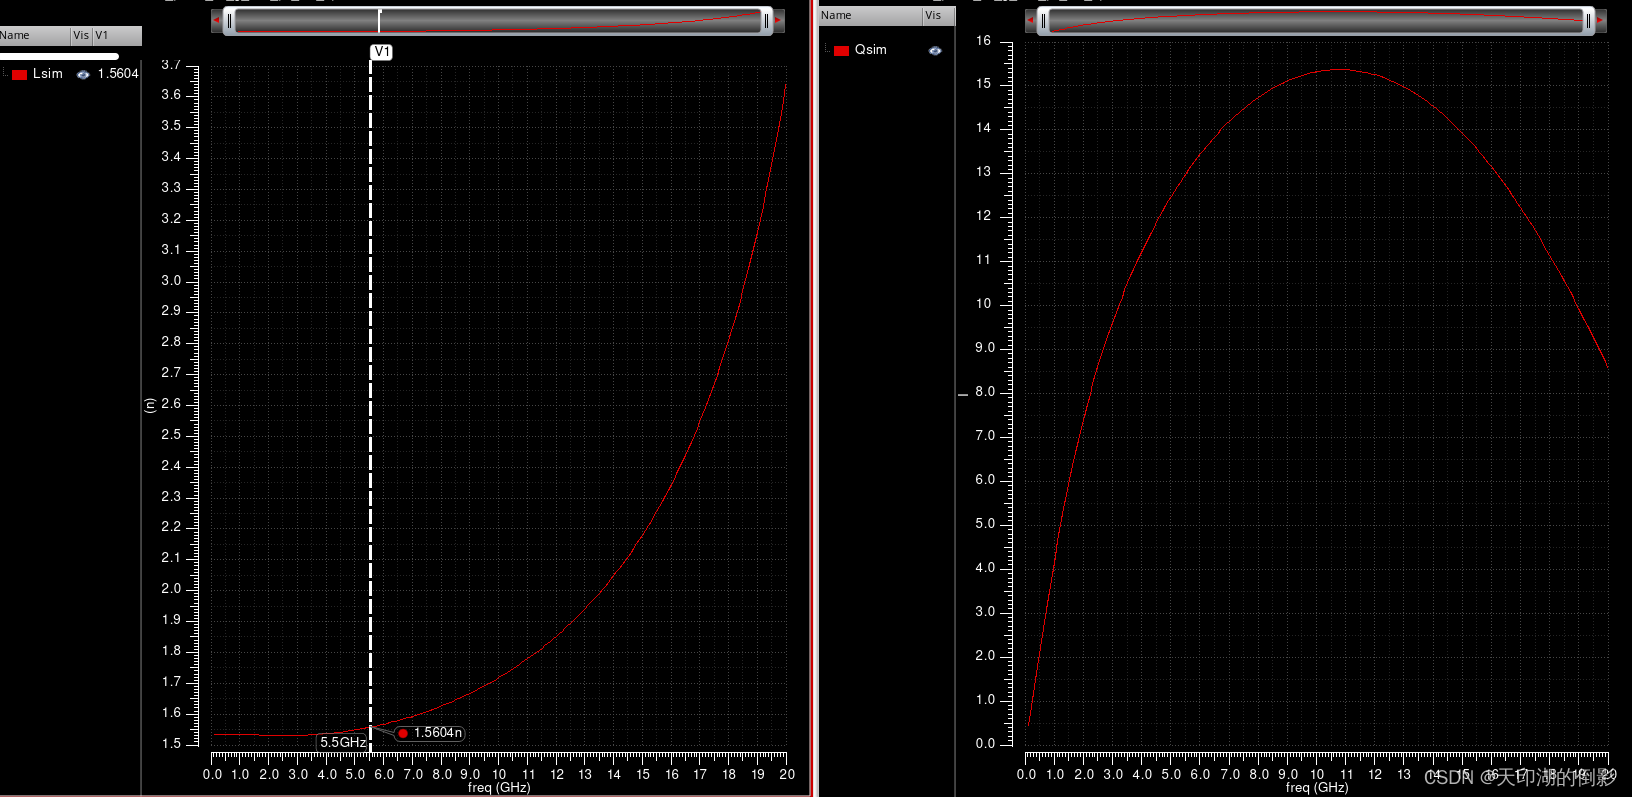Expand the Lsim tree node
The height and width of the screenshot is (797, 1632).
point(5,73)
